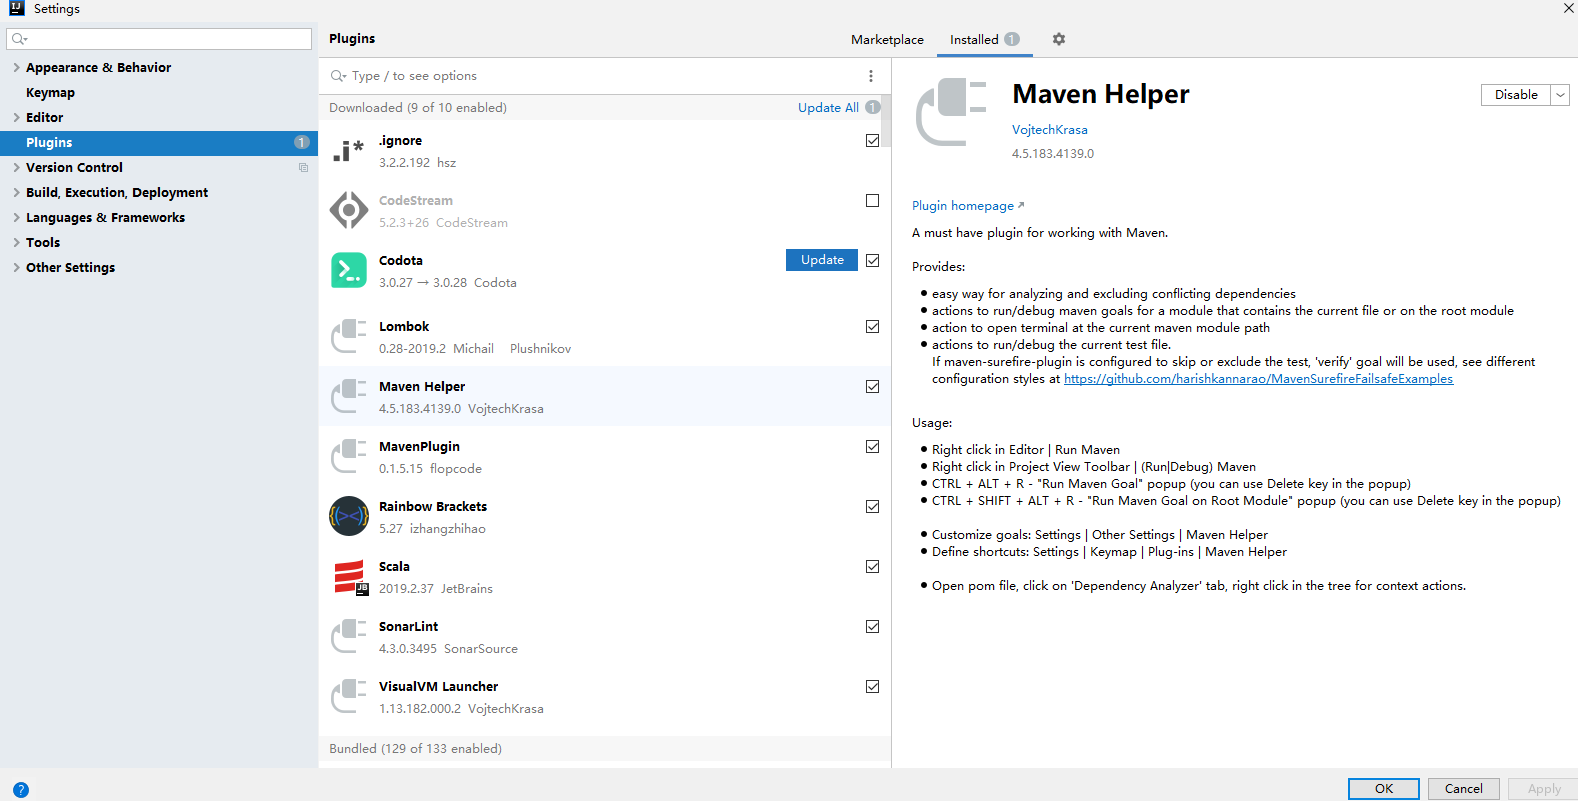1578x801 pixels.
Task: Click the Update All link
Action: (828, 108)
